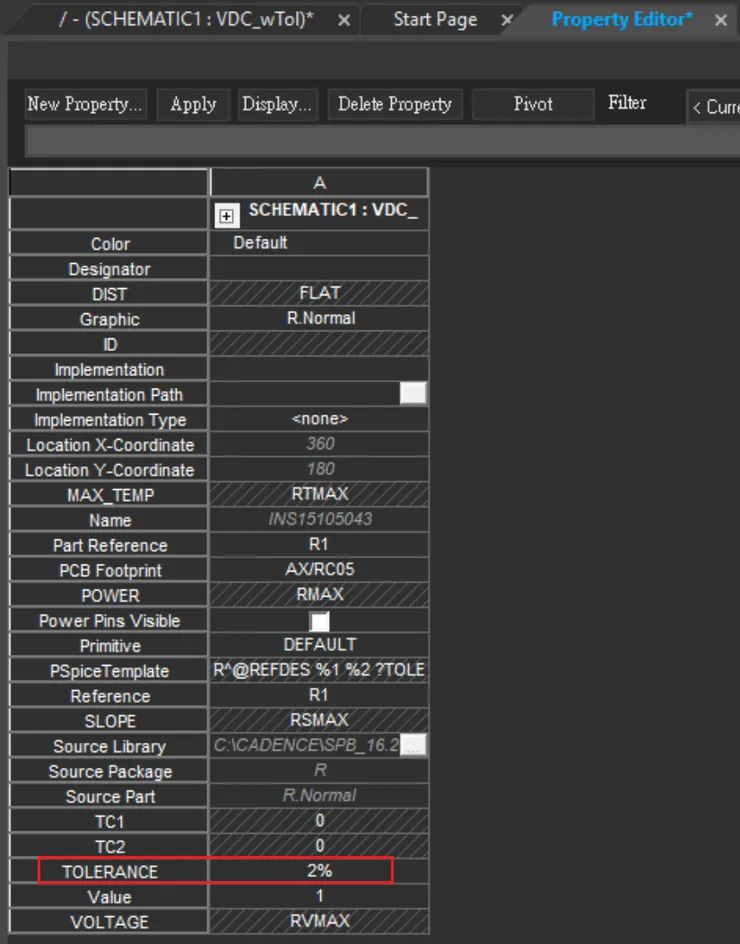Click the Implementation Path browse button
The image size is (740, 944).
pyautogui.click(x=413, y=394)
